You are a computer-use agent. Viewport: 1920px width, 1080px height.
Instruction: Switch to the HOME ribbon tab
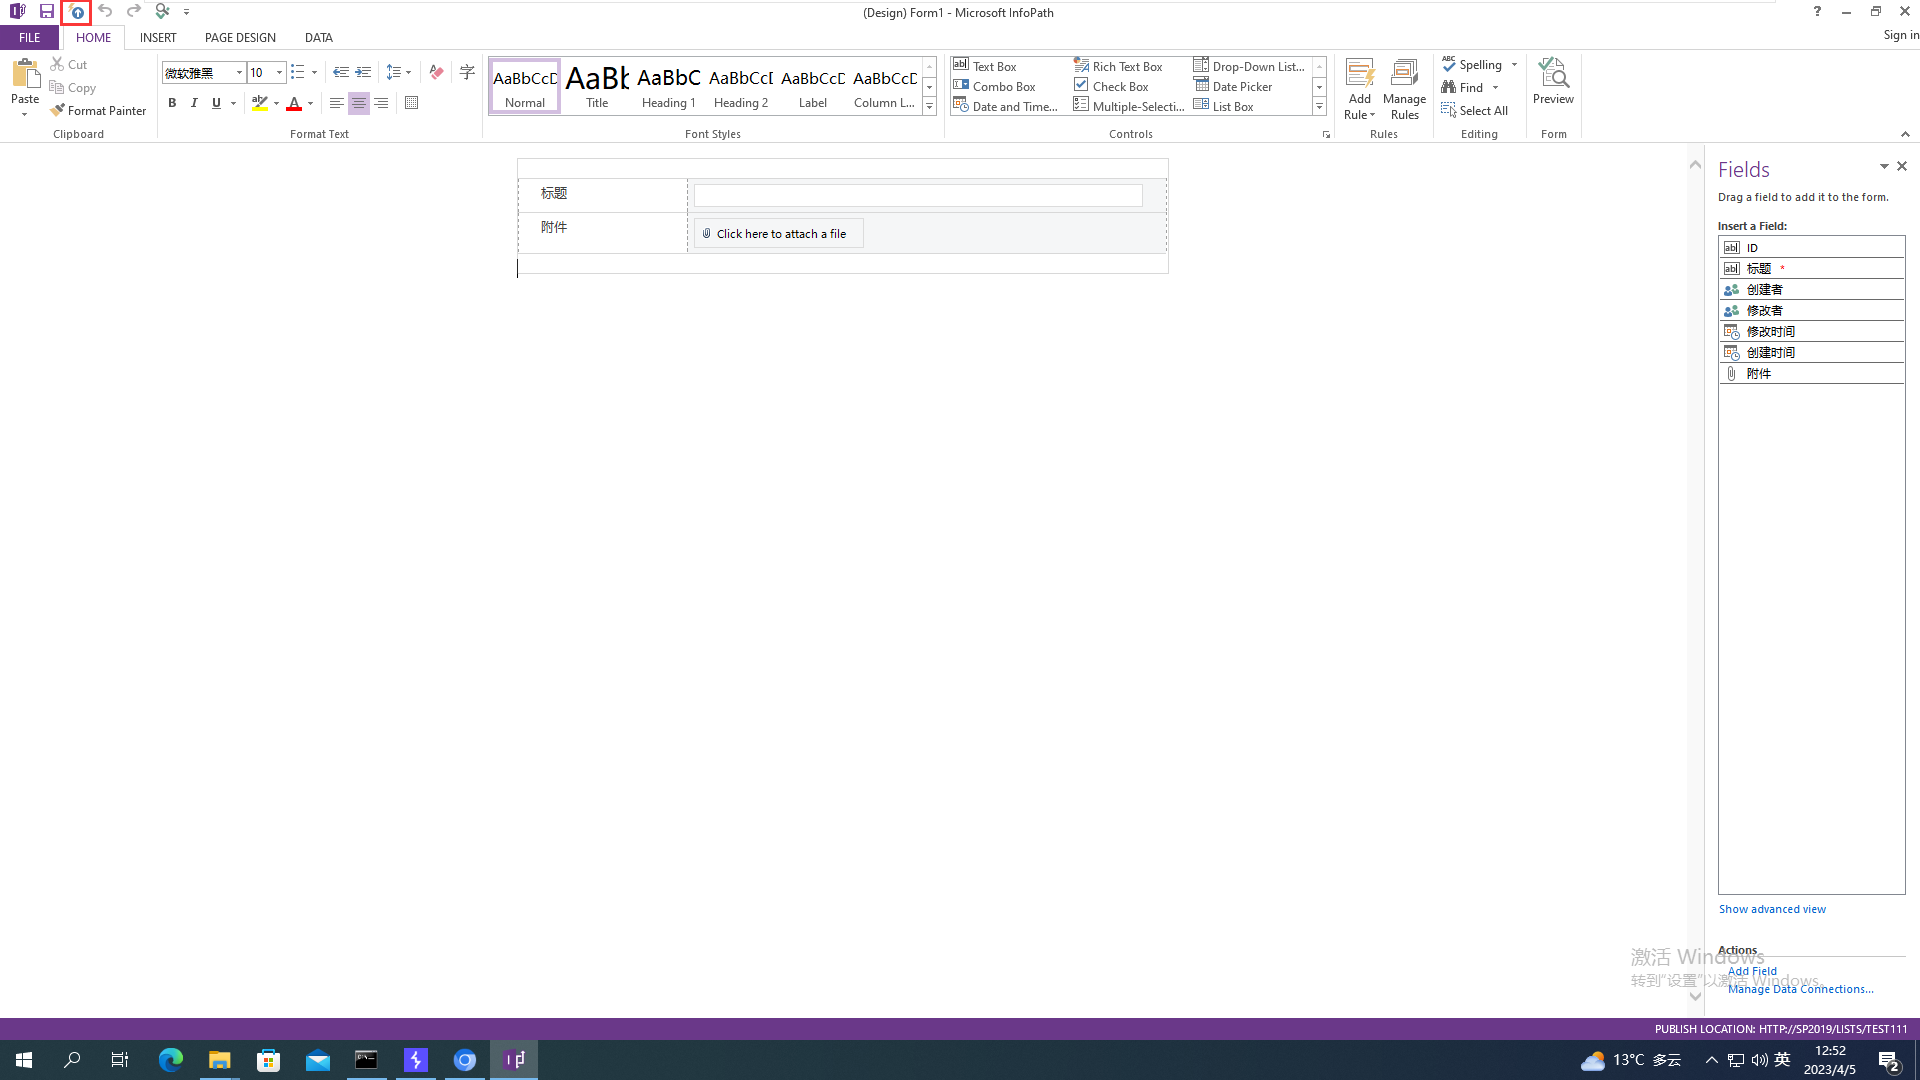click(x=92, y=37)
